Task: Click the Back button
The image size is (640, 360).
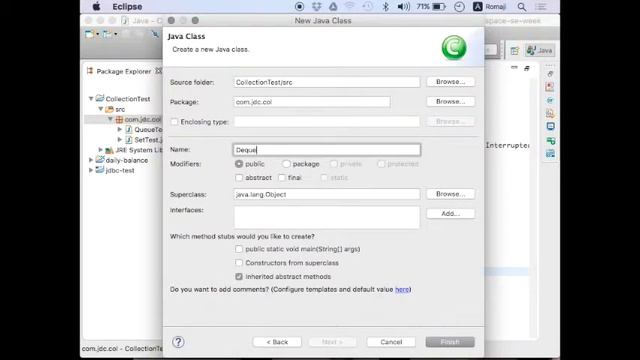Action: pyautogui.click(x=277, y=342)
